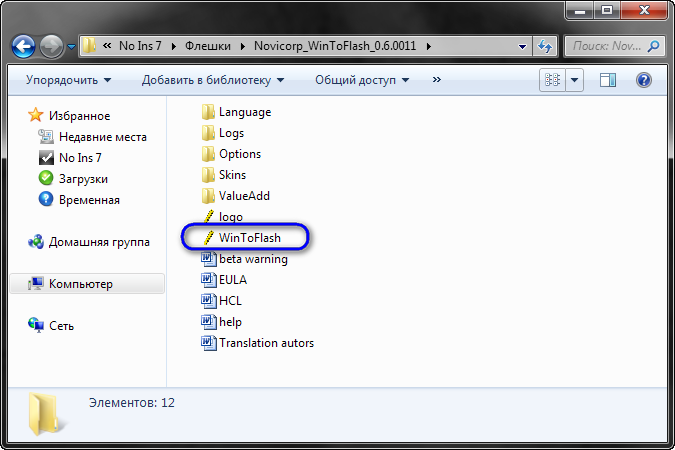The height and width of the screenshot is (450, 675).
Task: Click the Избранное star icon
Action: point(35,115)
